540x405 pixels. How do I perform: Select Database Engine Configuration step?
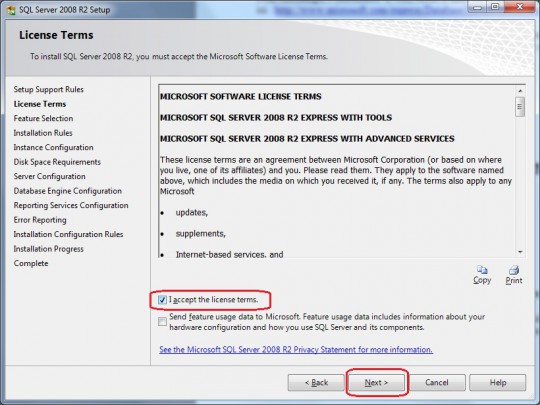(x=68, y=191)
